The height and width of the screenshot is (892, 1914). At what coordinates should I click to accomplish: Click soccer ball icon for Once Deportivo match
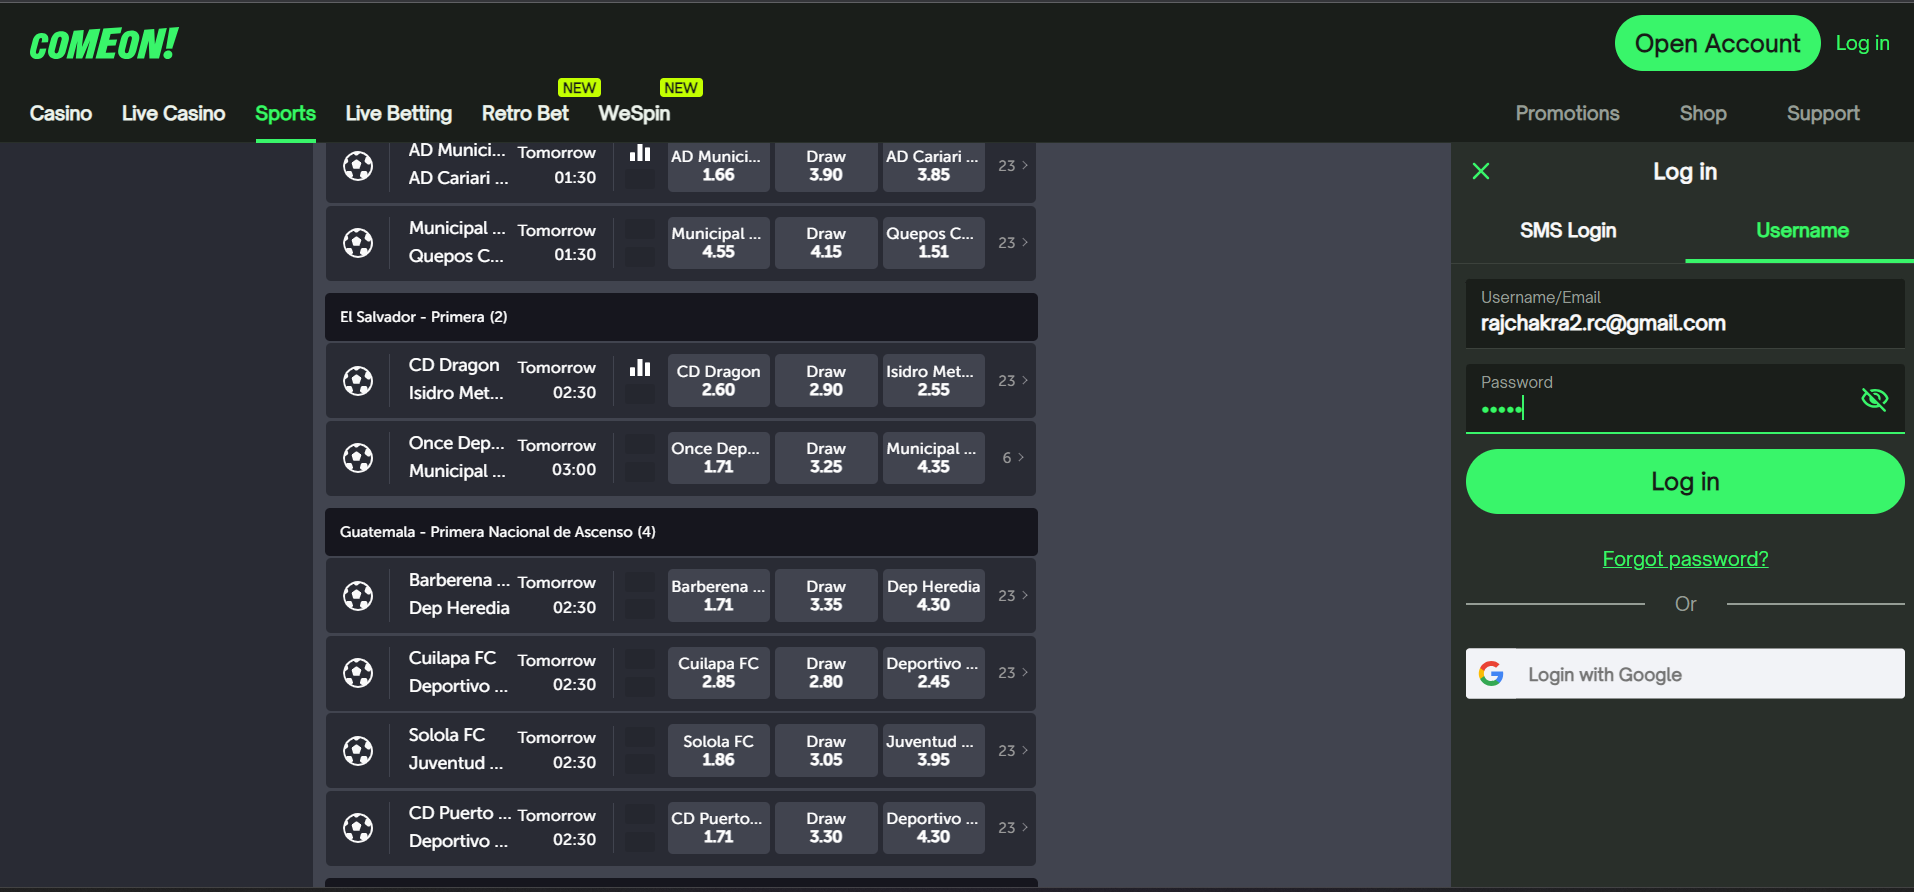coord(358,457)
